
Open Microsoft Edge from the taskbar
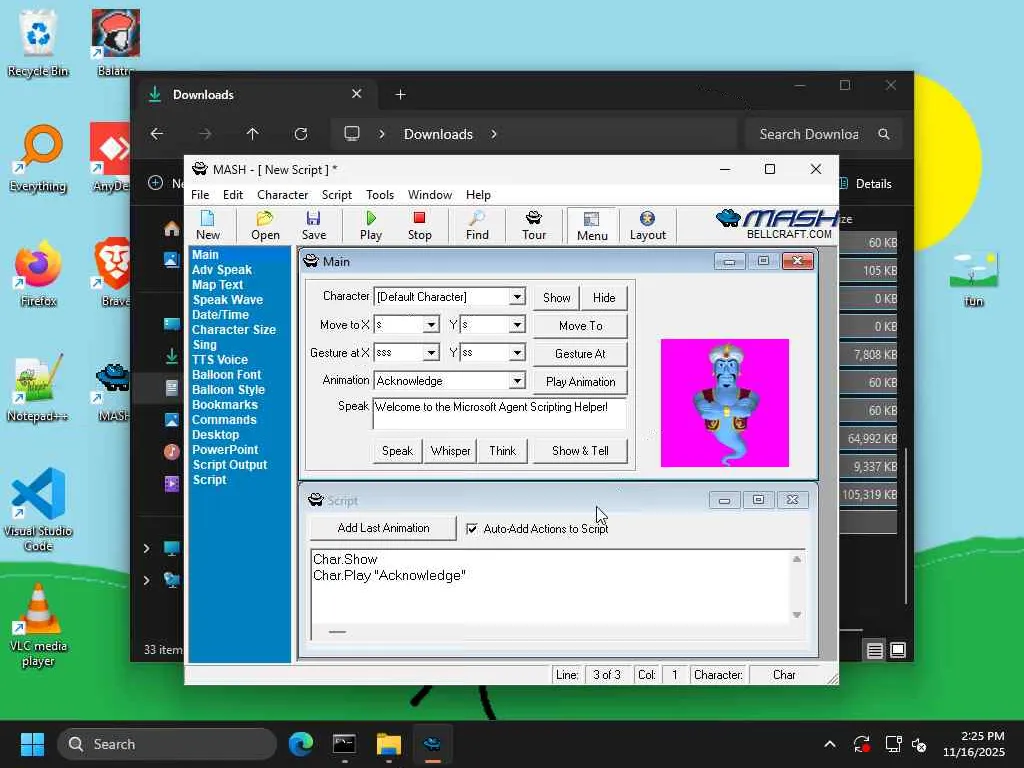[x=301, y=744]
